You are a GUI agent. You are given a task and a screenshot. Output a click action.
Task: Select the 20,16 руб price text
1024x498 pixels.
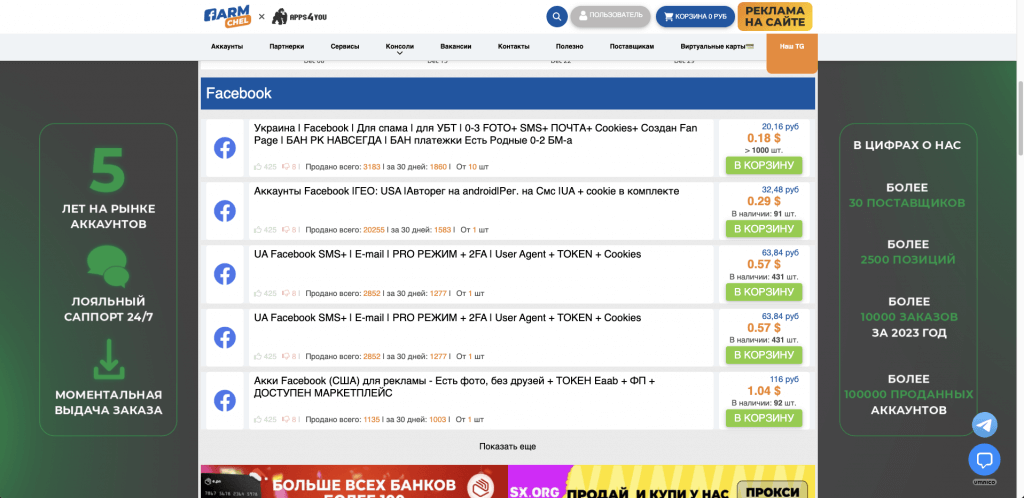(x=780, y=127)
